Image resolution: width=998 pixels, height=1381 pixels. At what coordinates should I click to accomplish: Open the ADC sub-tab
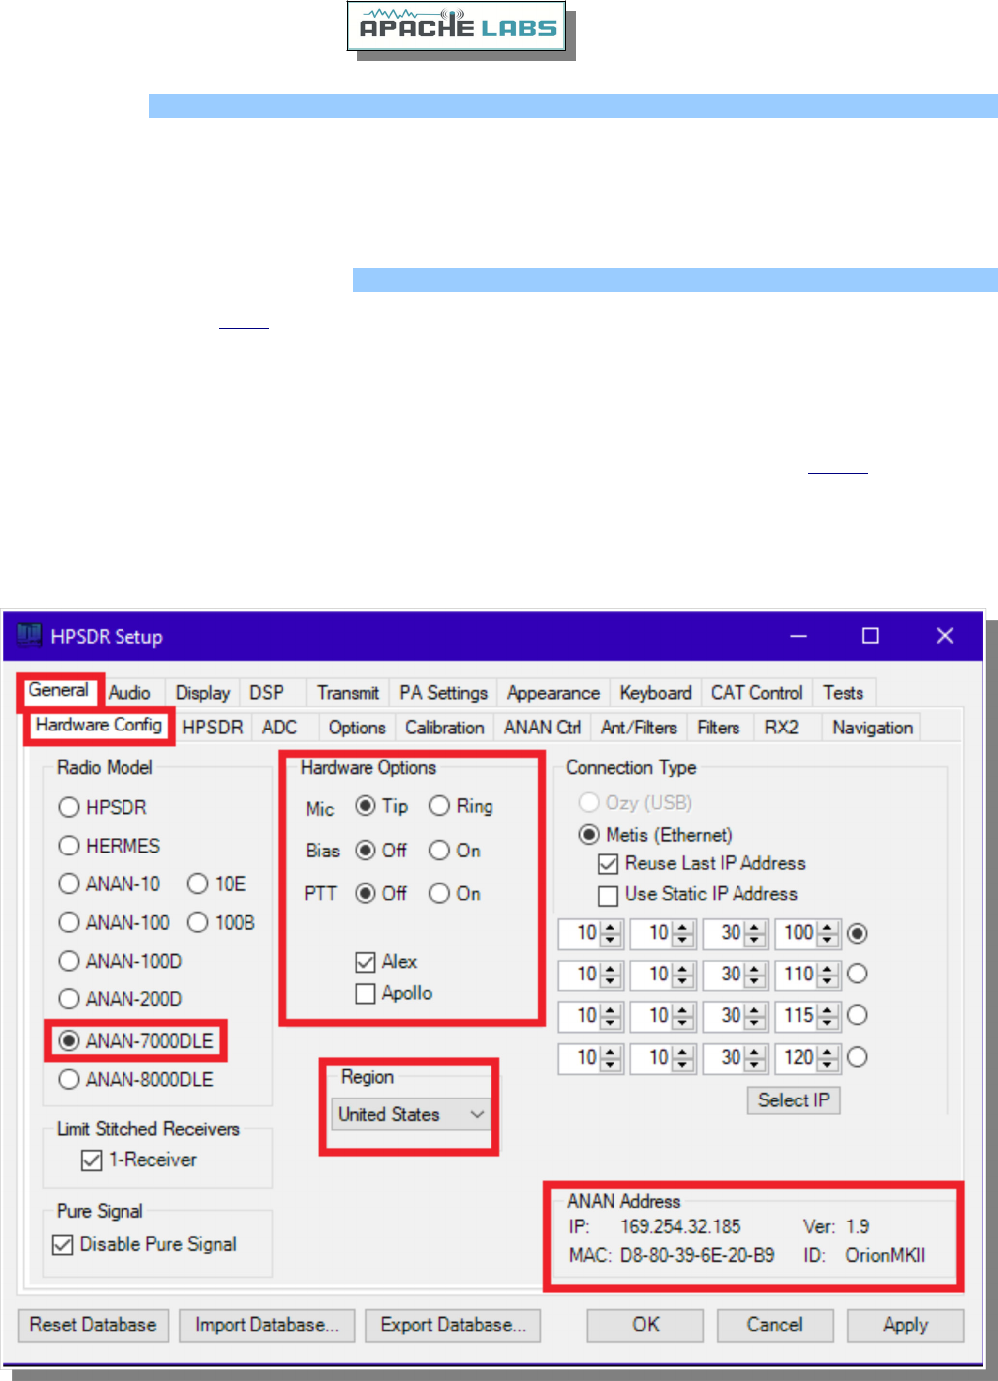(280, 727)
